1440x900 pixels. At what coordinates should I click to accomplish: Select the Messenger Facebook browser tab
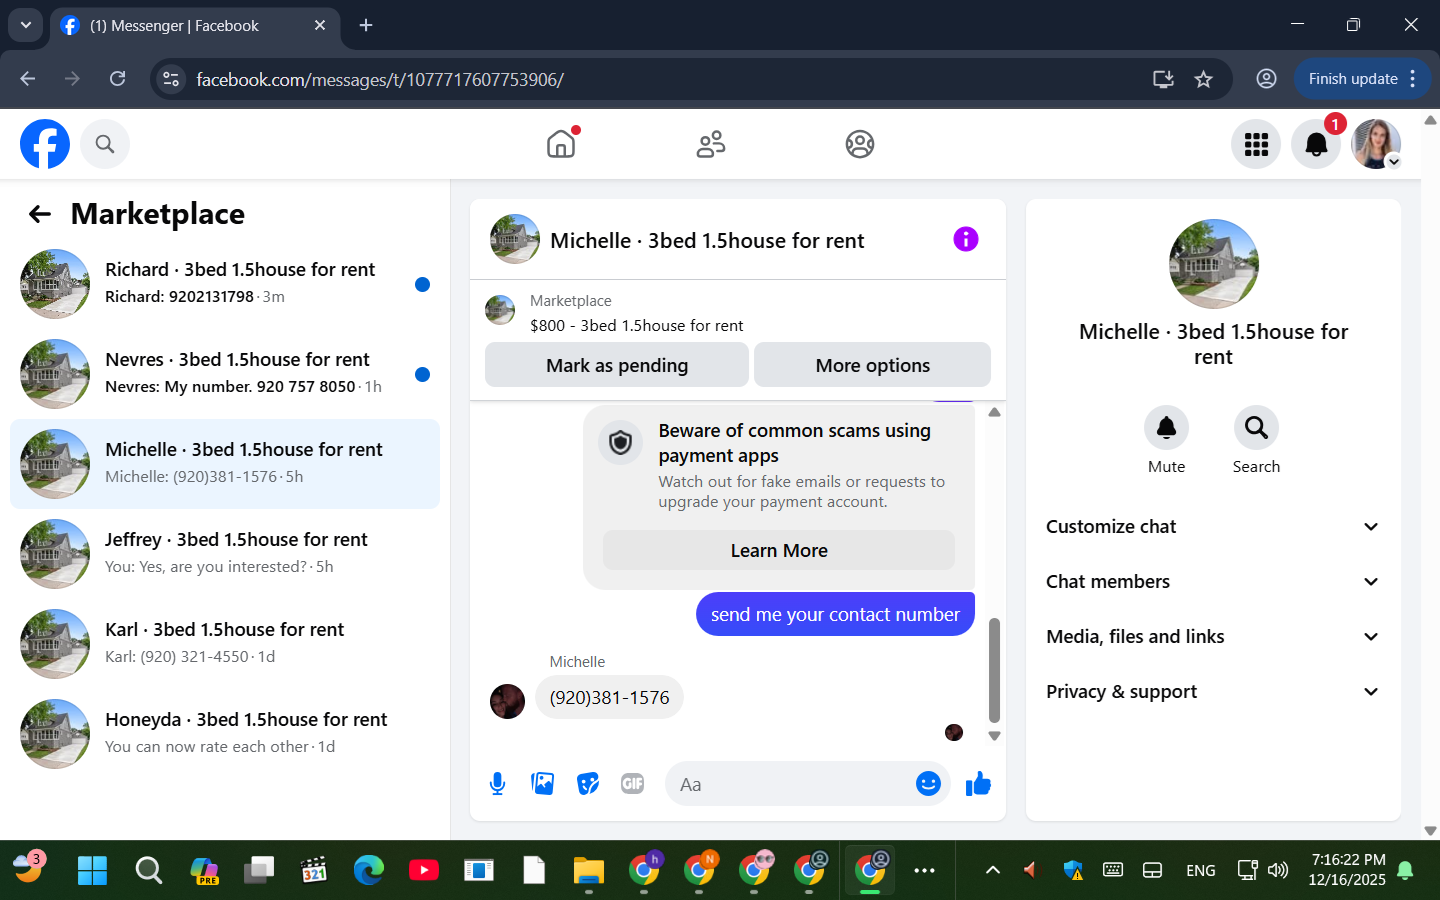point(195,26)
